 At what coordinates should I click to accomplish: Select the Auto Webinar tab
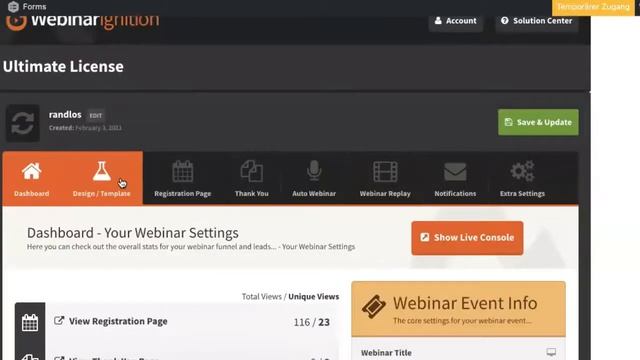tap(314, 178)
